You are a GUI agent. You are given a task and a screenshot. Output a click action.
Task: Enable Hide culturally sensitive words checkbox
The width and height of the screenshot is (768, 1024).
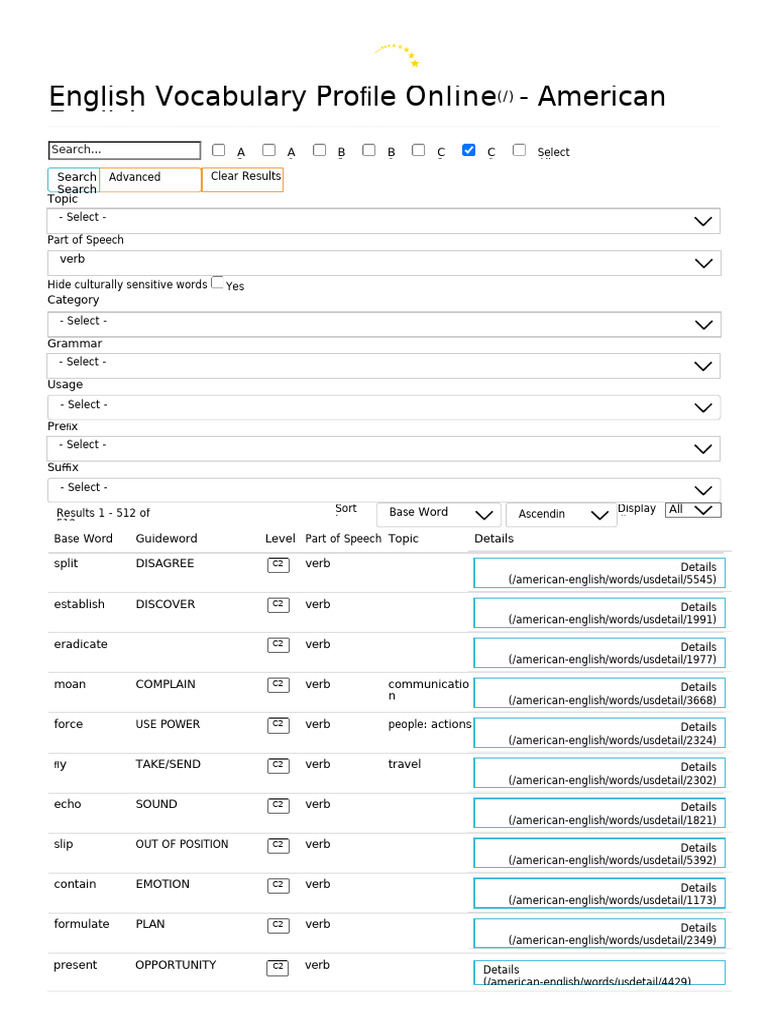click(217, 283)
